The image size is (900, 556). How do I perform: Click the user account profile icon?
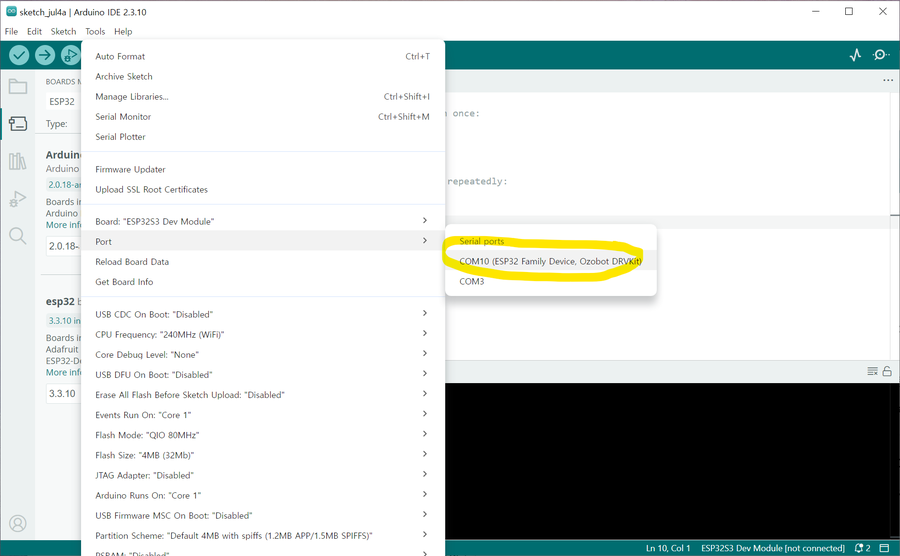pos(18,523)
